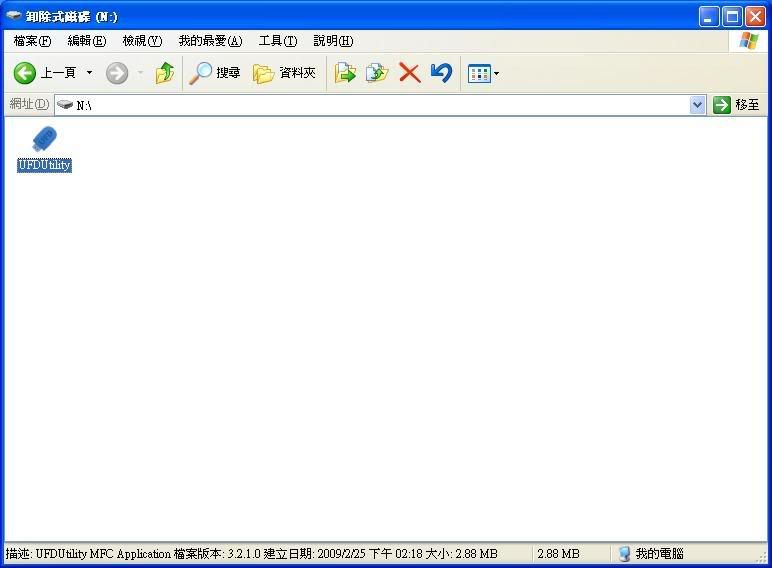
Task: Click the blue Undo arrow icon
Action: (441, 73)
